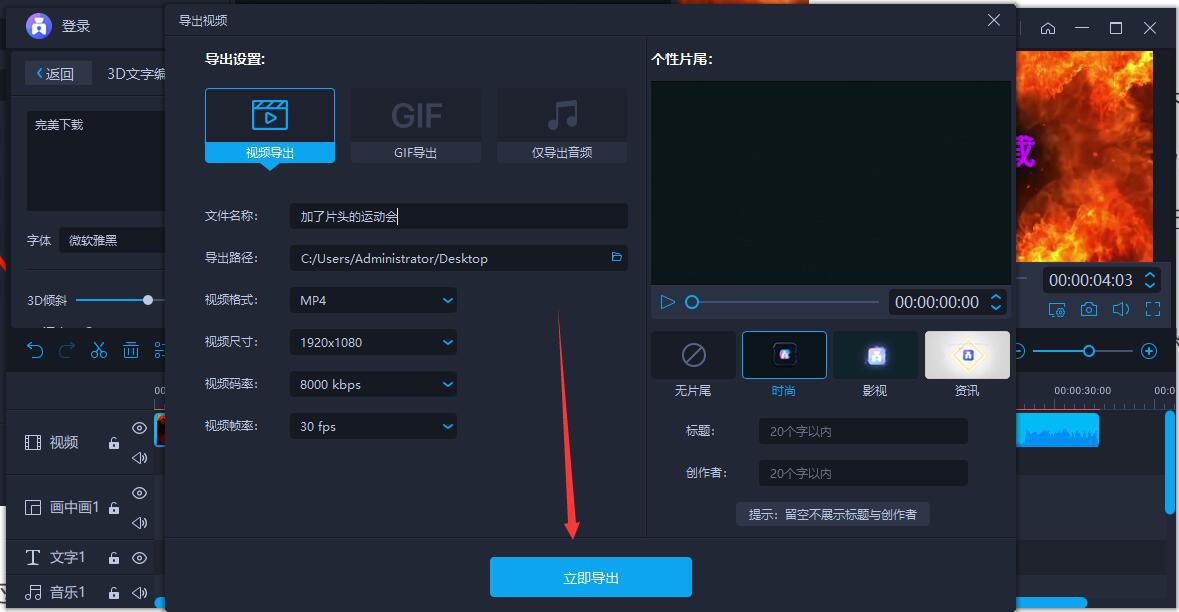Open the 视频格式 MP4 dropdown

pos(373,300)
